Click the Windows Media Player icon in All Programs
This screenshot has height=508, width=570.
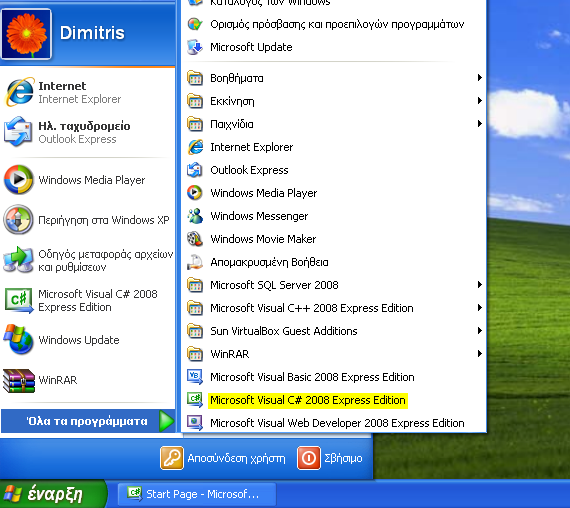pyautogui.click(x=195, y=193)
